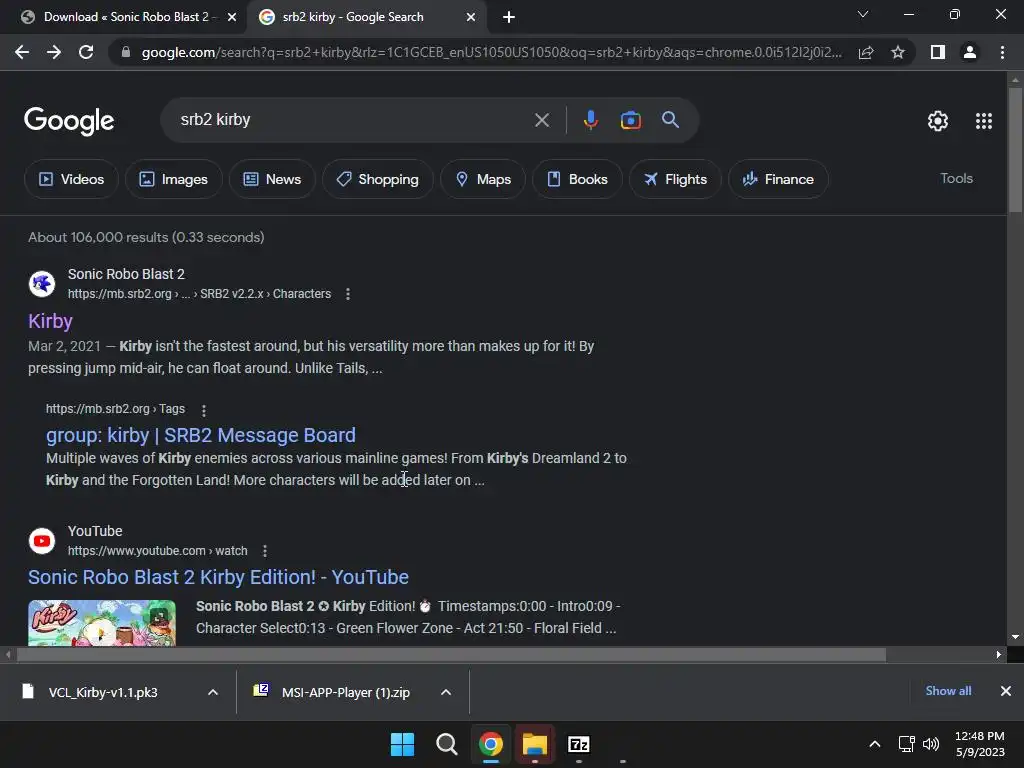Open the Chrome profile icon
Viewport: 1024px width, 768px height.
tap(970, 52)
